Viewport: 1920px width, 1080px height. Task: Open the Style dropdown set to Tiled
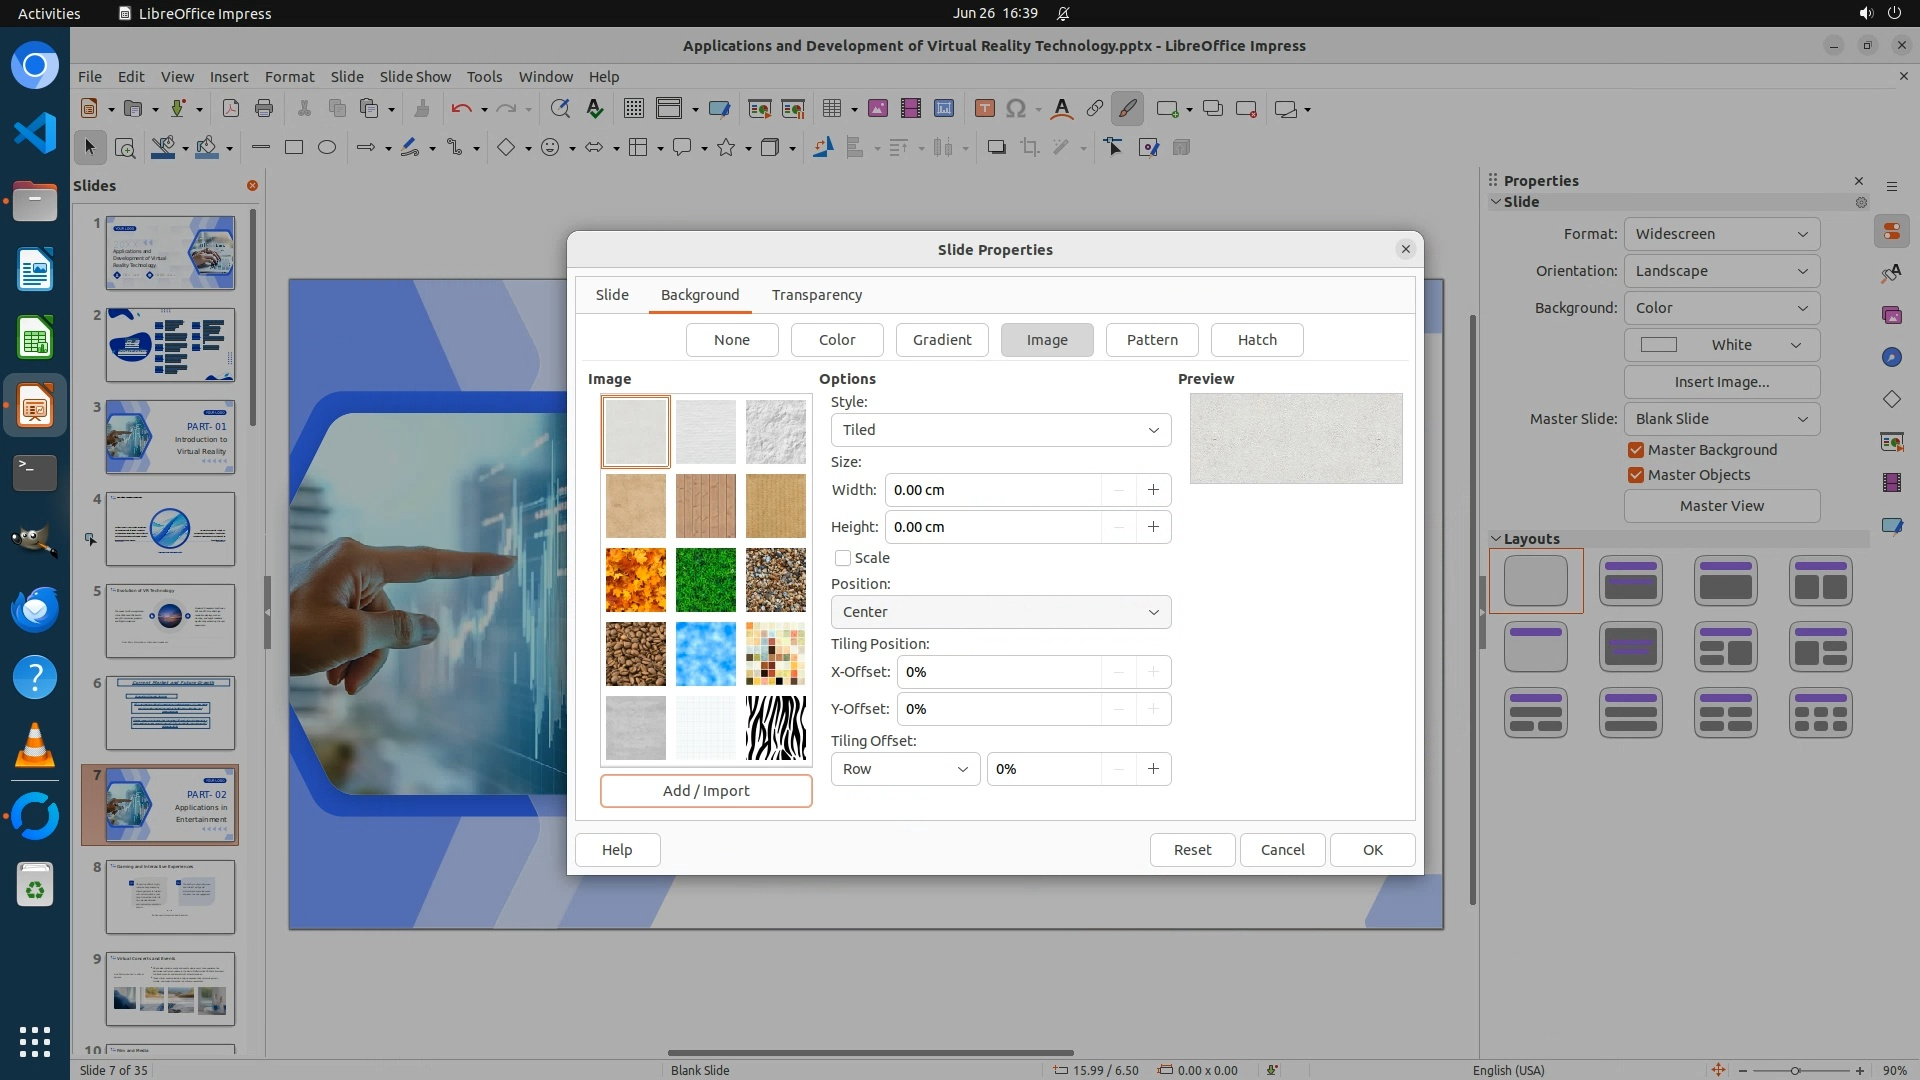point(1000,430)
